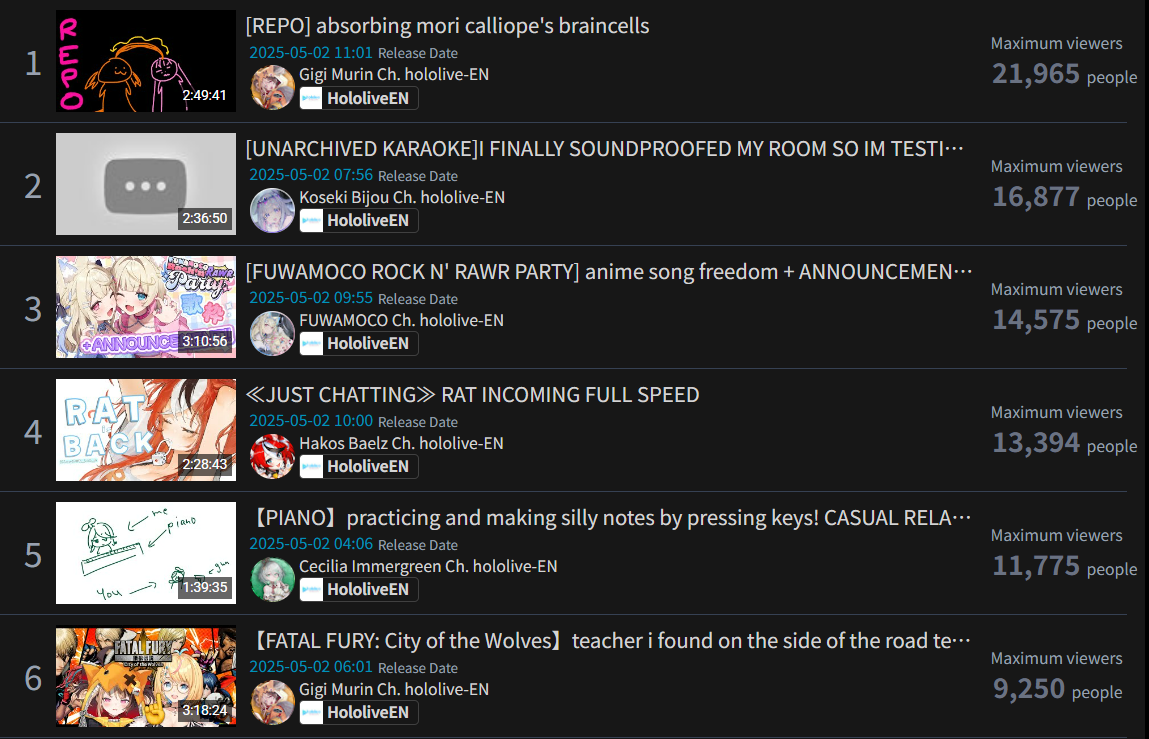Select HololiveEN badge under Hakos Baelz

359,467
